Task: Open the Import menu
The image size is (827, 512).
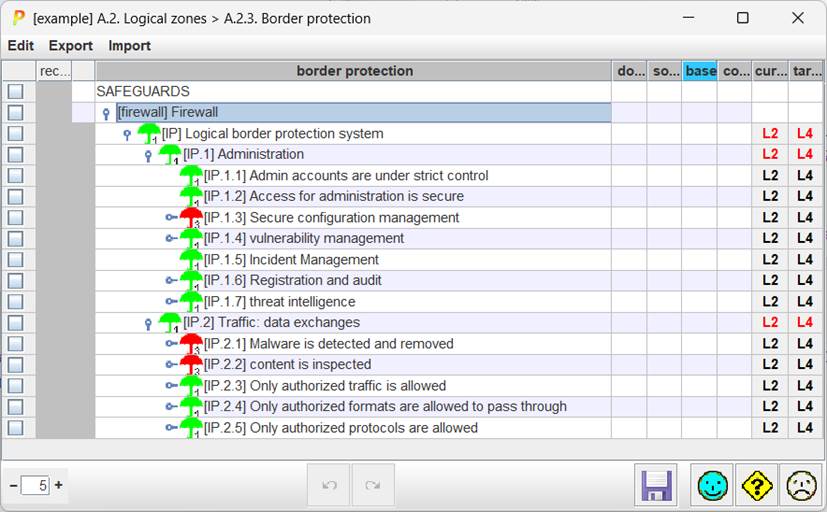Action: [x=129, y=46]
